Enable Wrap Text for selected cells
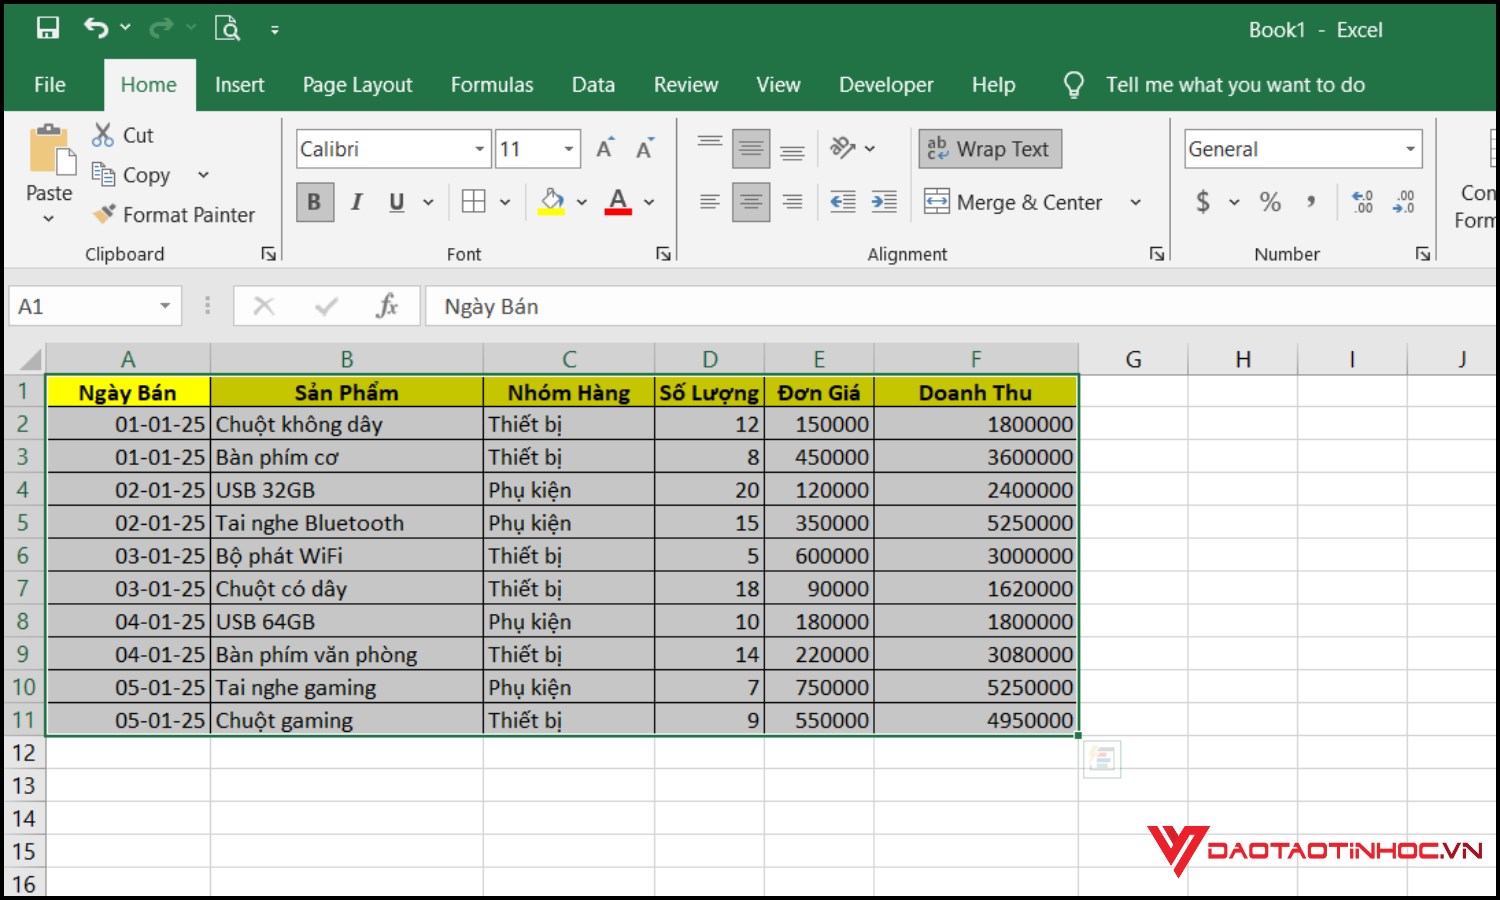This screenshot has width=1500, height=900. point(989,148)
